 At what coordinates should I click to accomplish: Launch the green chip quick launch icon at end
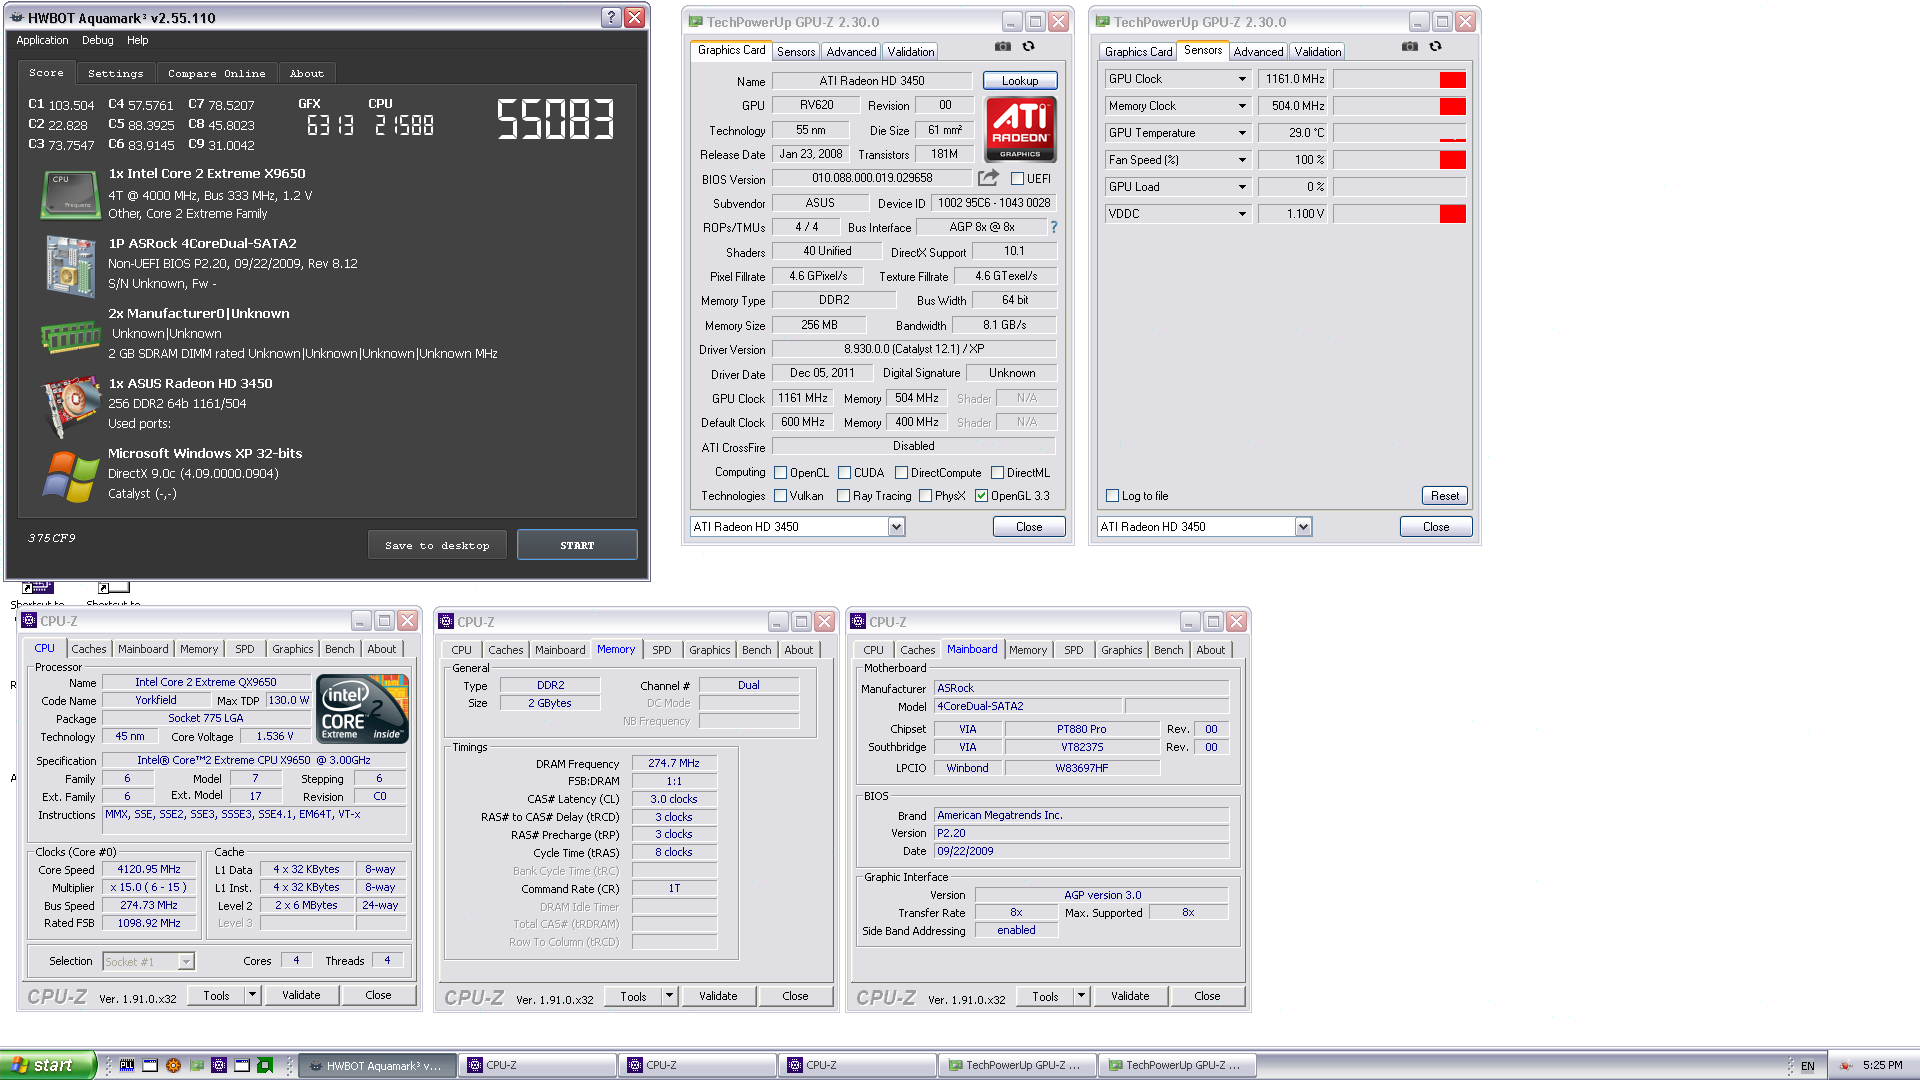tap(265, 1065)
